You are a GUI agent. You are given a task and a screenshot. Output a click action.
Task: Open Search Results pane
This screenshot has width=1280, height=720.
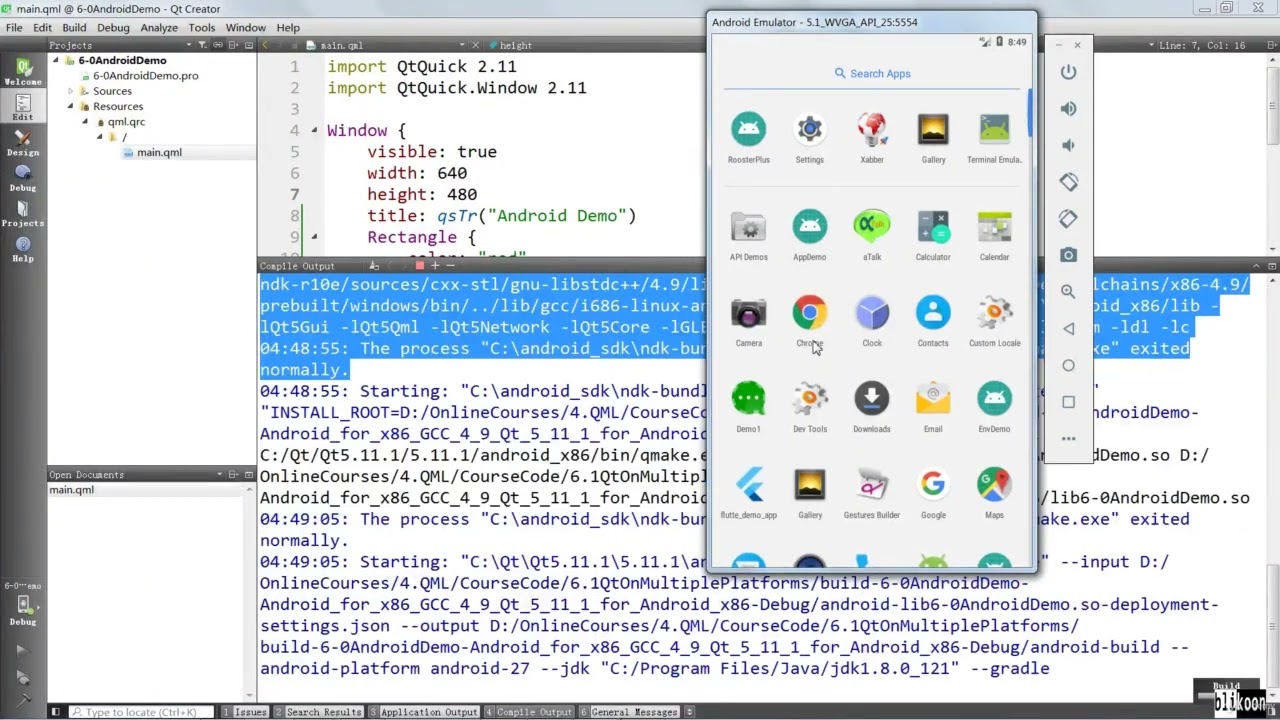coord(318,712)
